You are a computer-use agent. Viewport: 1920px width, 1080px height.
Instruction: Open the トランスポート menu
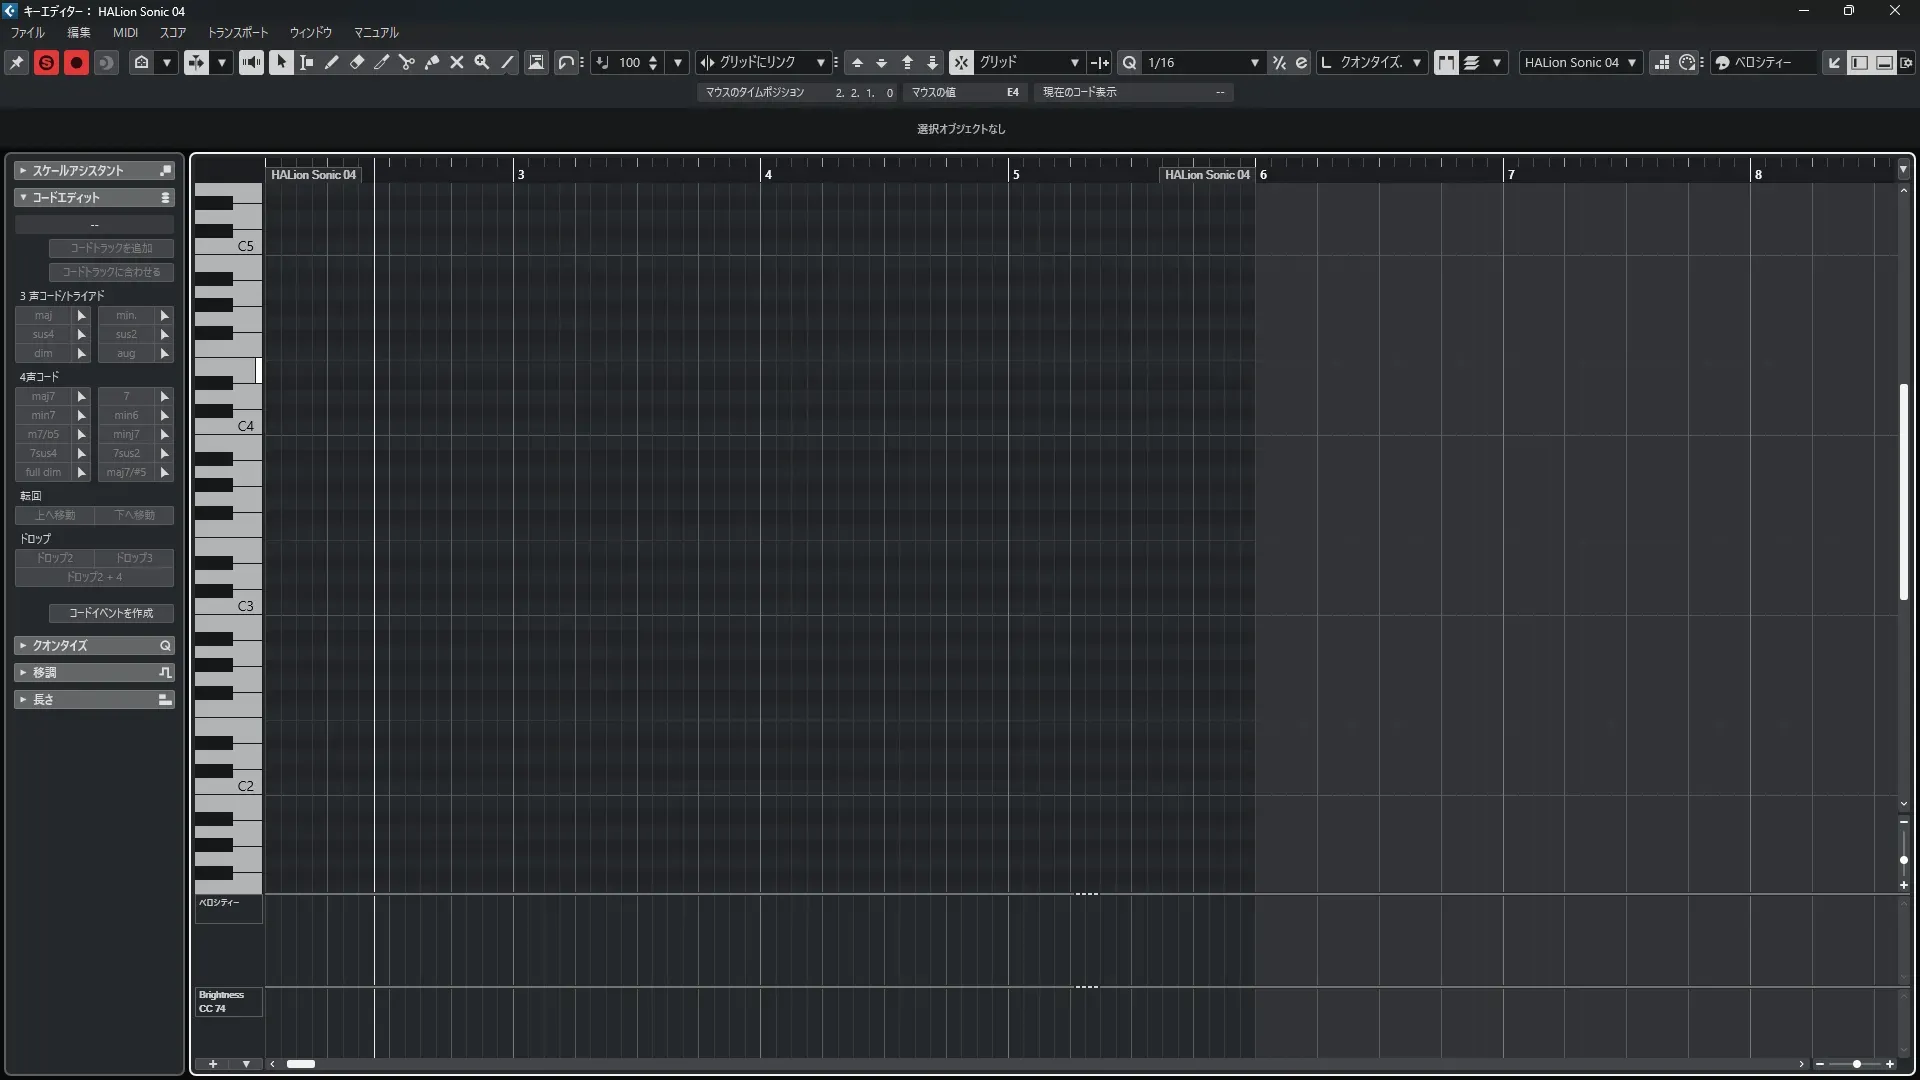[238, 32]
